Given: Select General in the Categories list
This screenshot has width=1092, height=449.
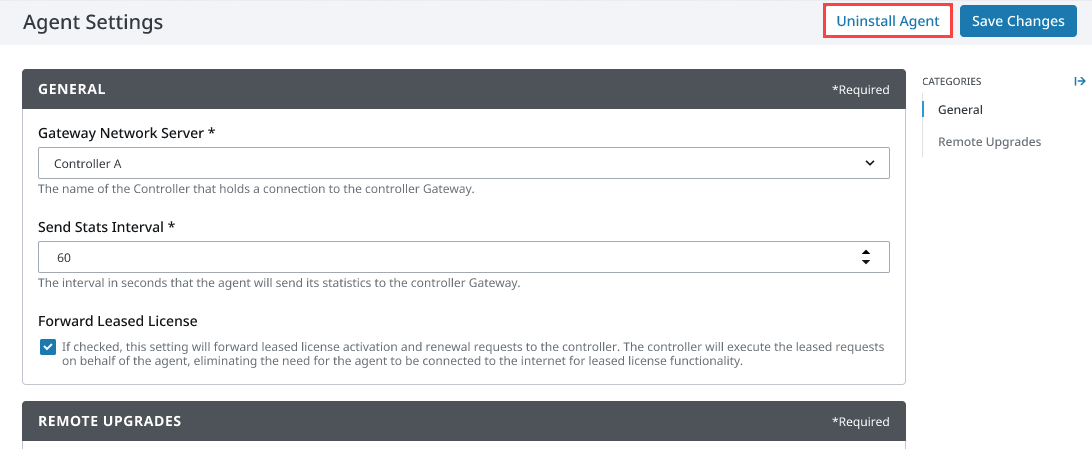Looking at the screenshot, I should [960, 110].
